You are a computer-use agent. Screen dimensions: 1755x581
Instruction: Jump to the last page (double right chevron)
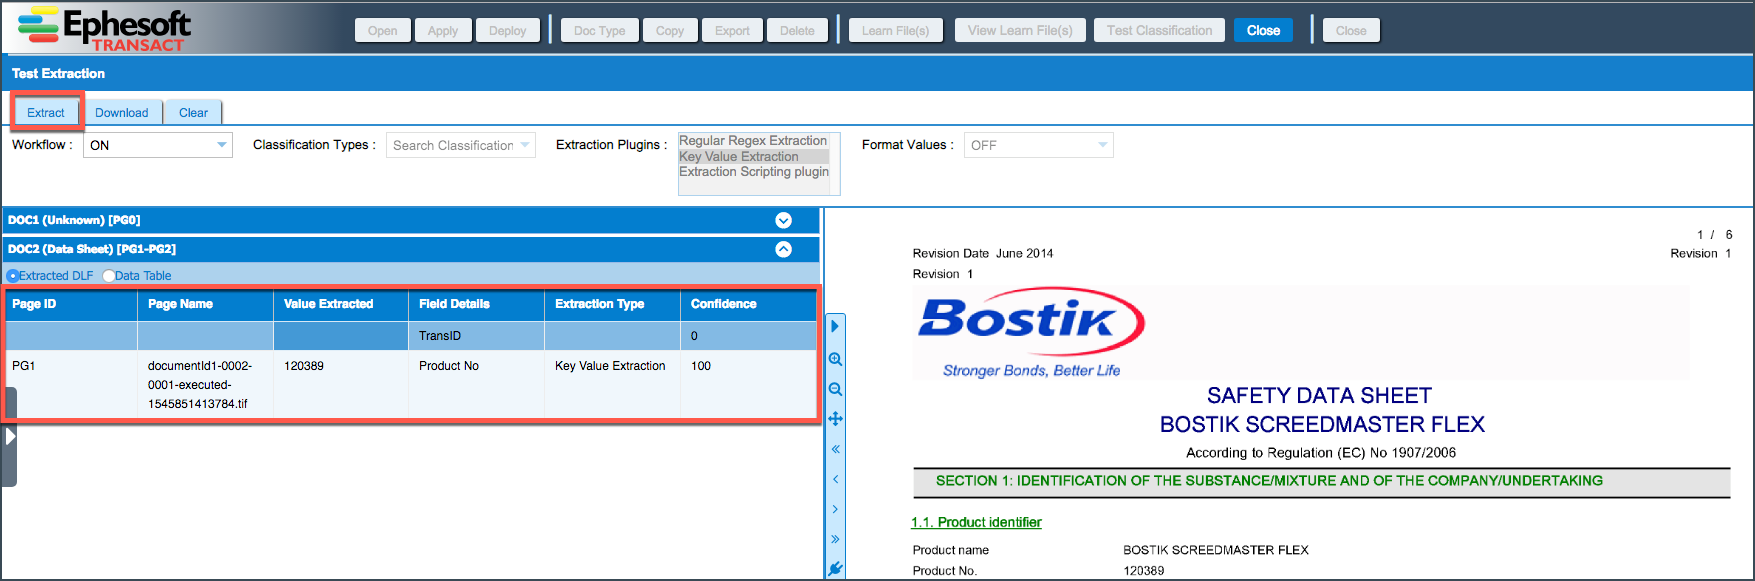tap(835, 539)
